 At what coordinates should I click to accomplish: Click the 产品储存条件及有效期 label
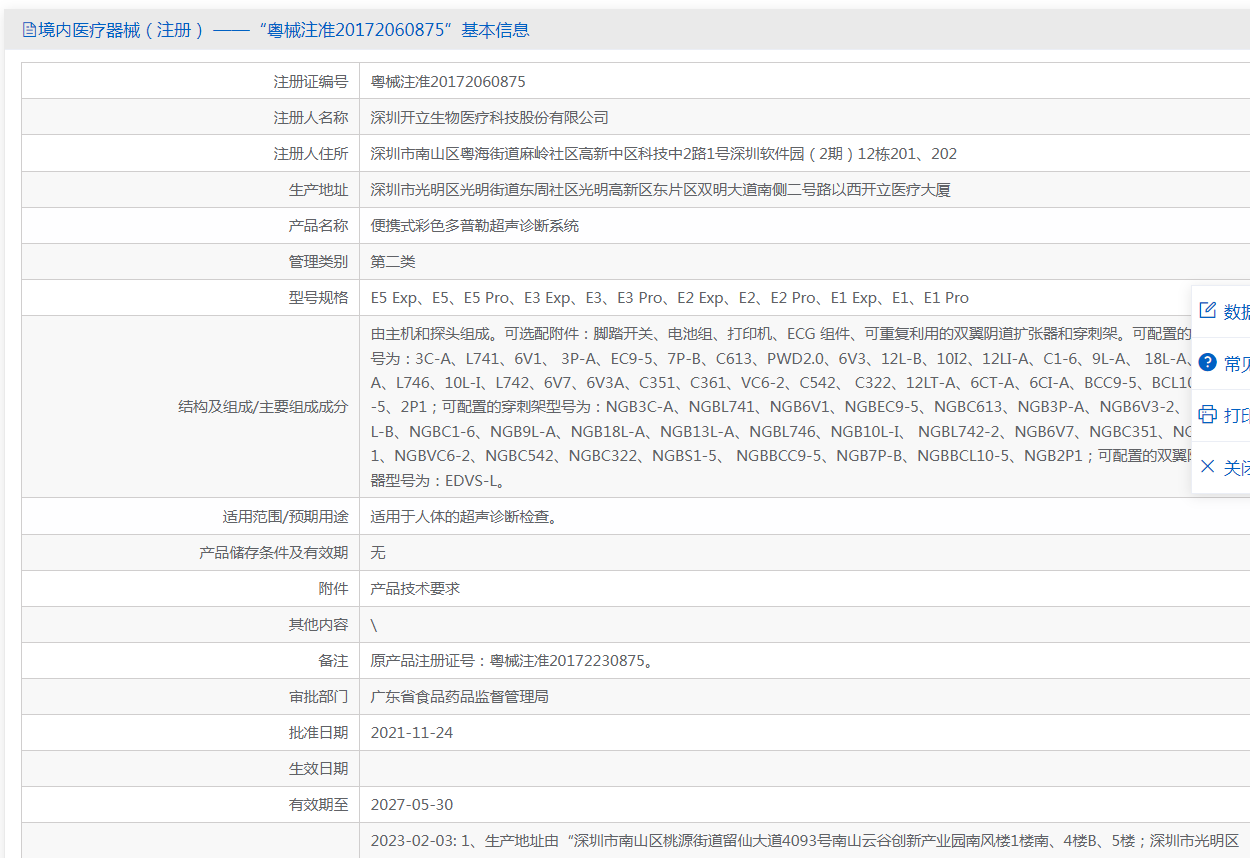274,553
